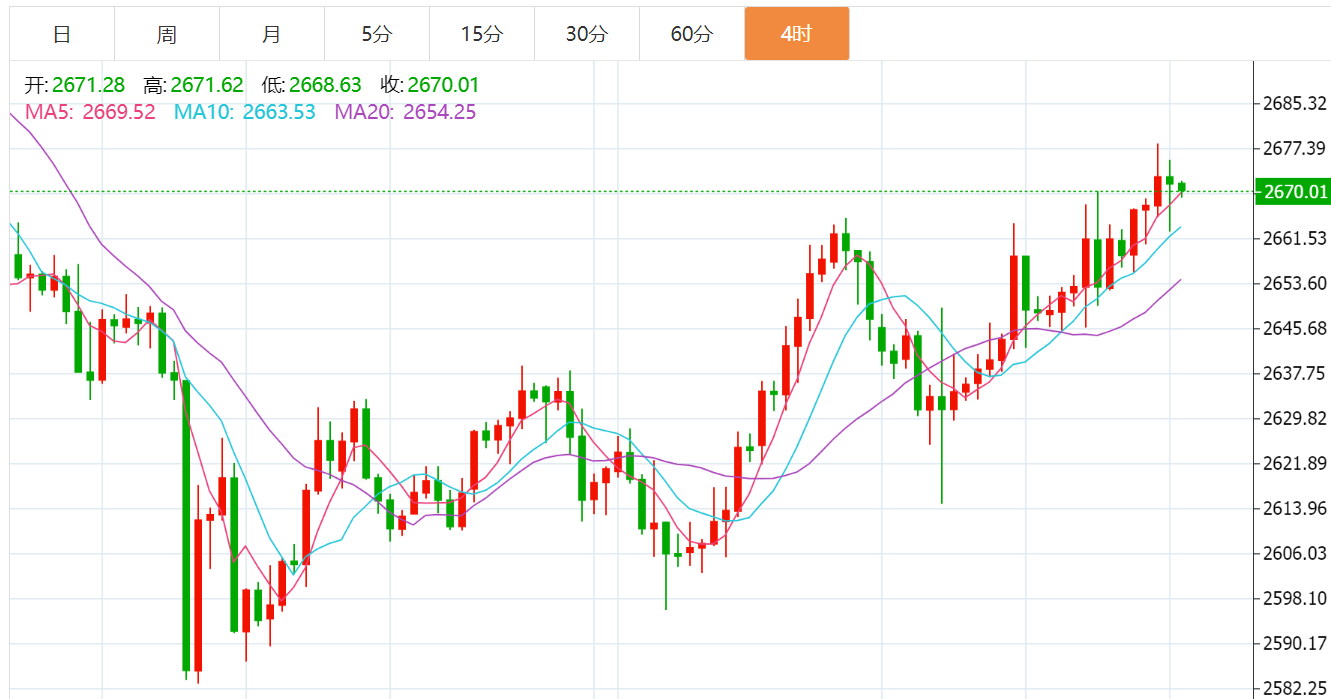
Task: Select the 15分 interval tab
Action: (482, 34)
